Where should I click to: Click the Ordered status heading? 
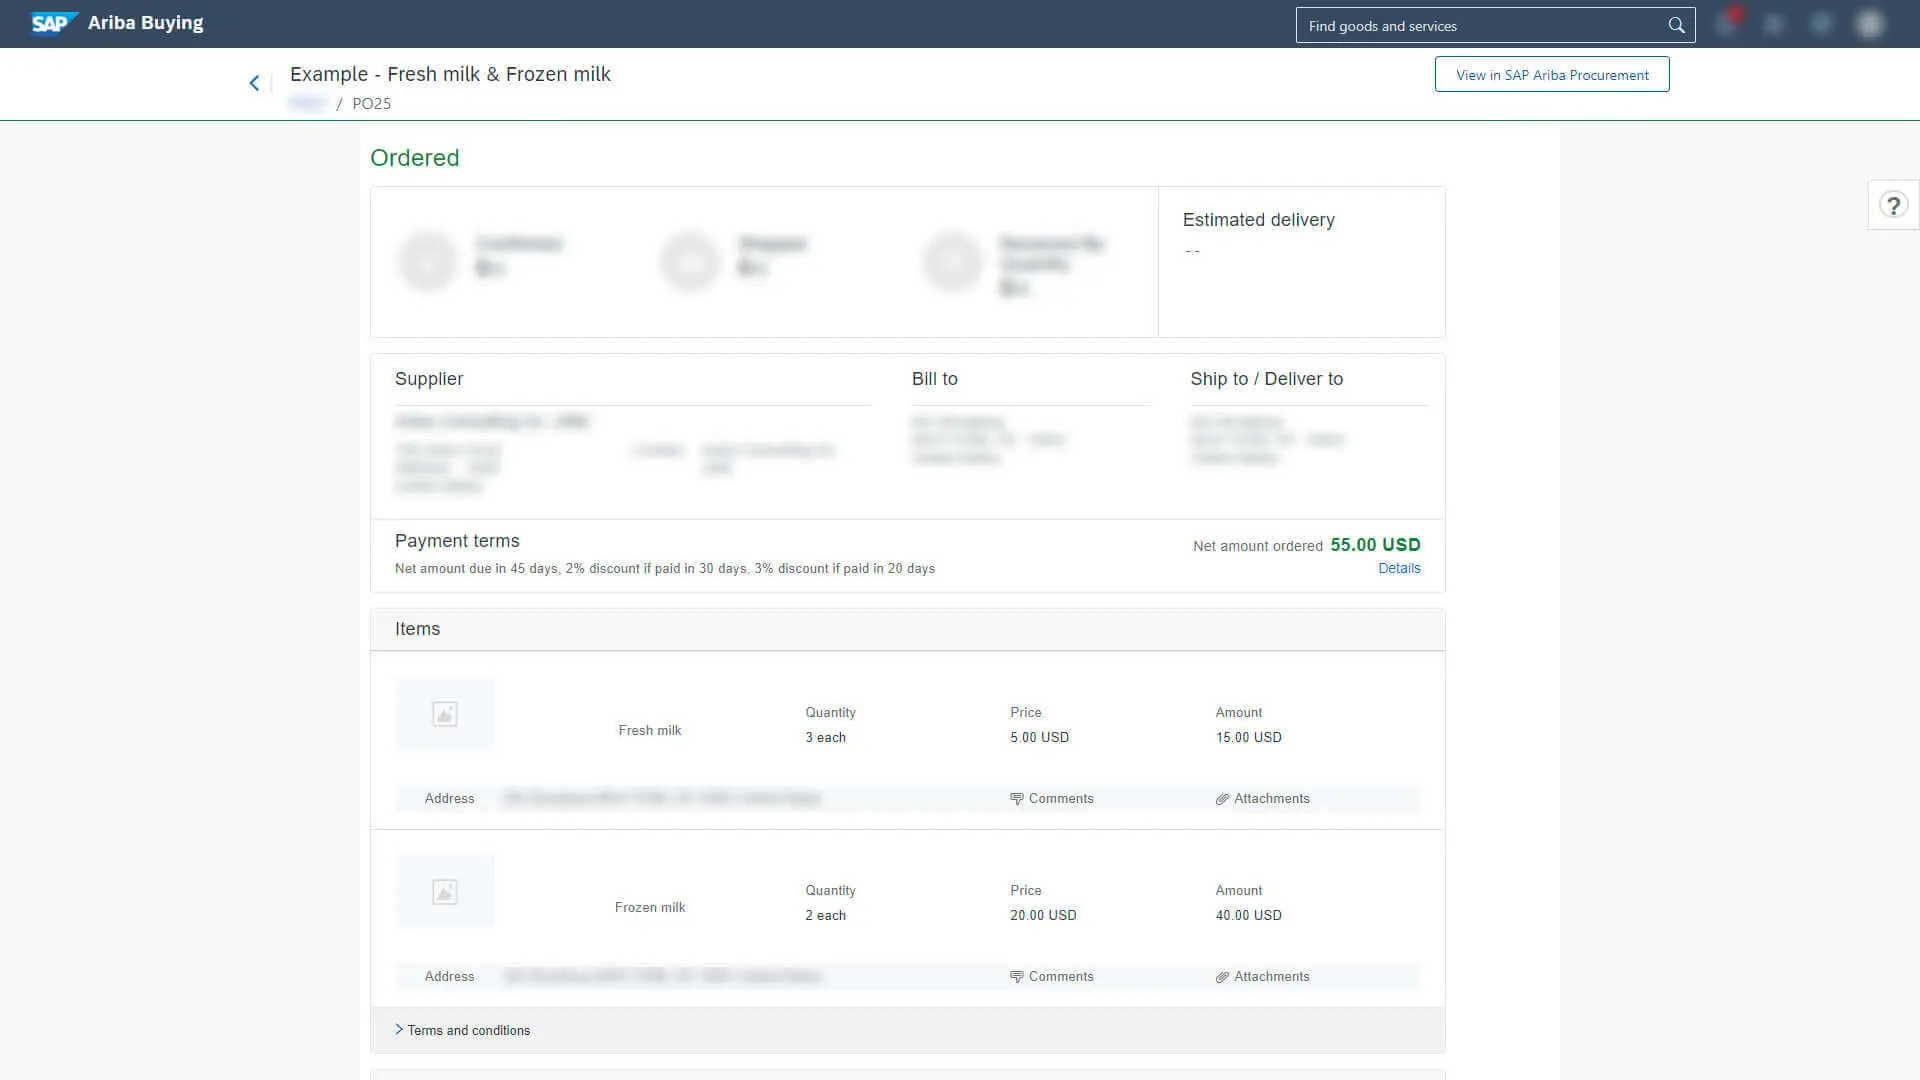coord(414,158)
